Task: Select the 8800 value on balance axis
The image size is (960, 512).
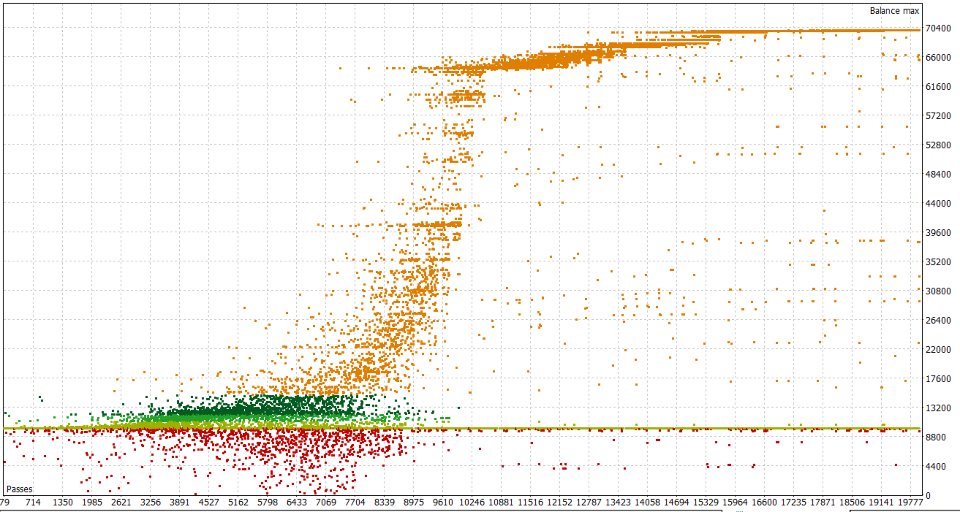Action: (935, 437)
